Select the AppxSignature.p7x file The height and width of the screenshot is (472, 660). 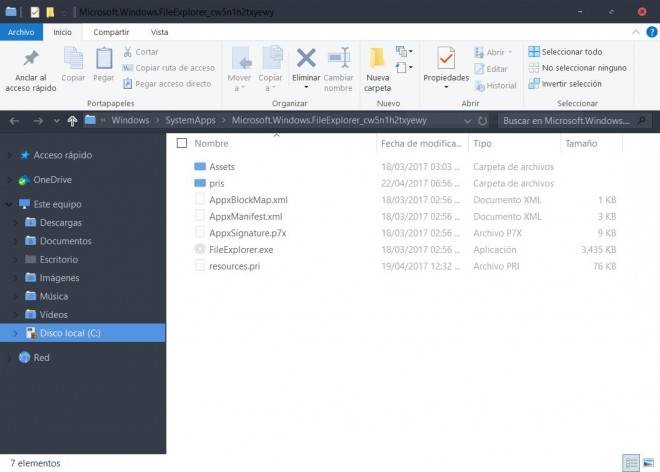click(x=248, y=233)
